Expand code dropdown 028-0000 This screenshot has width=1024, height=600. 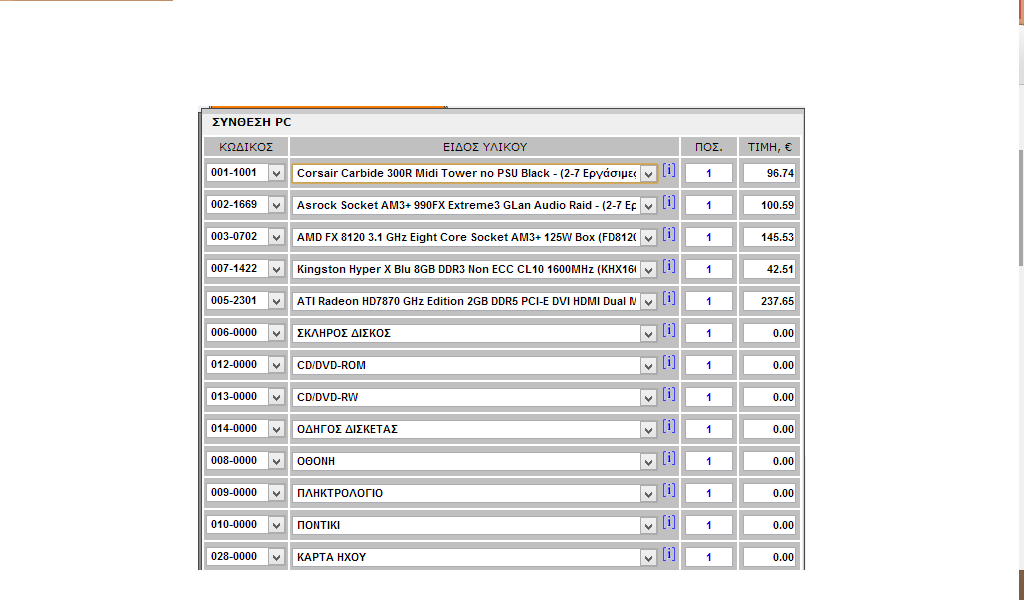tap(276, 558)
